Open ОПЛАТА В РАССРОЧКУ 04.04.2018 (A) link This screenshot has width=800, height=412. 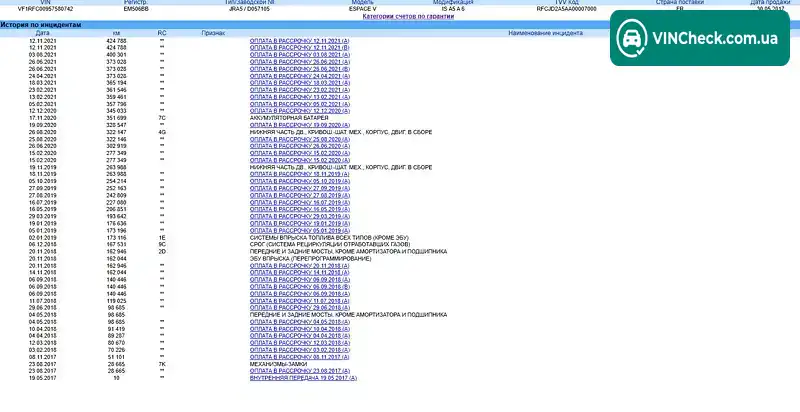coord(299,336)
